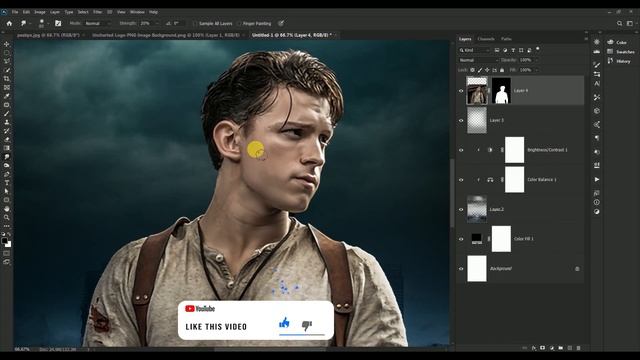
Task: Select the Zoom tool
Action: click(7, 217)
